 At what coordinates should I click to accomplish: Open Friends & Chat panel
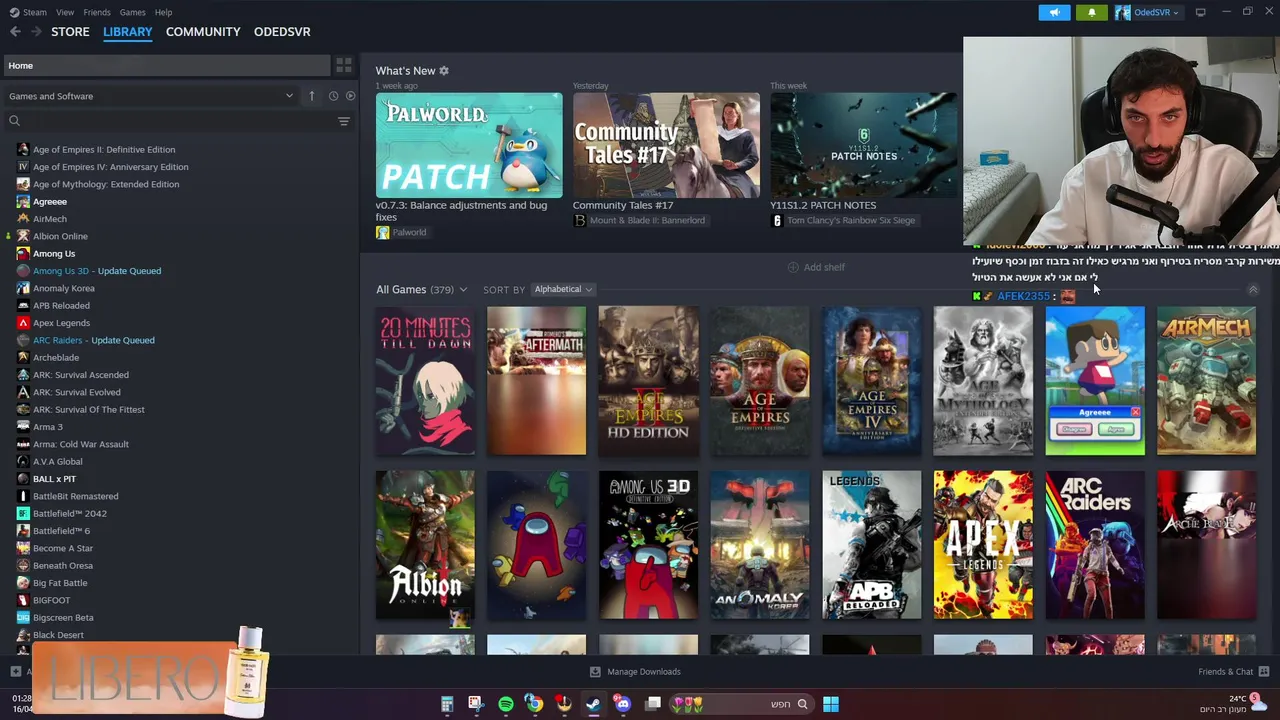[x=1233, y=672]
